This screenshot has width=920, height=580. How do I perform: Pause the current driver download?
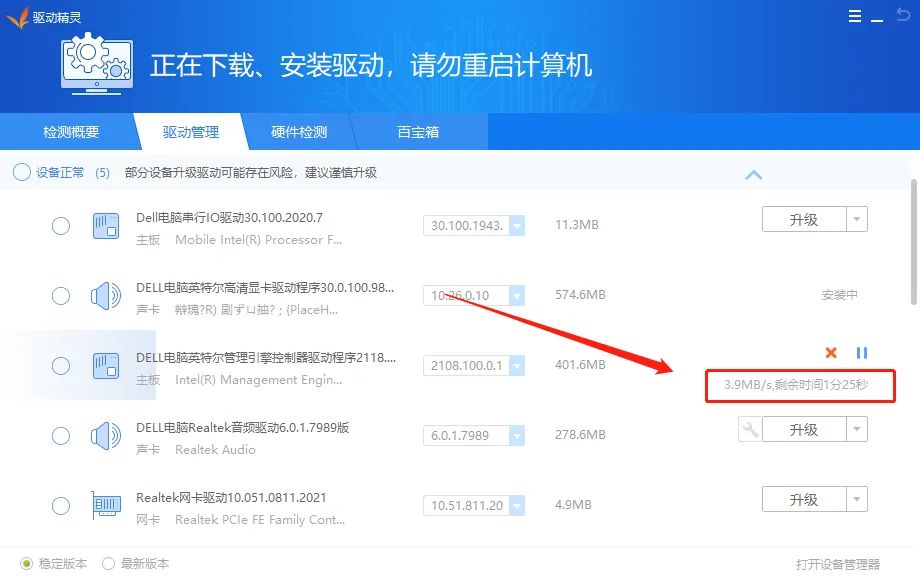[x=861, y=352]
